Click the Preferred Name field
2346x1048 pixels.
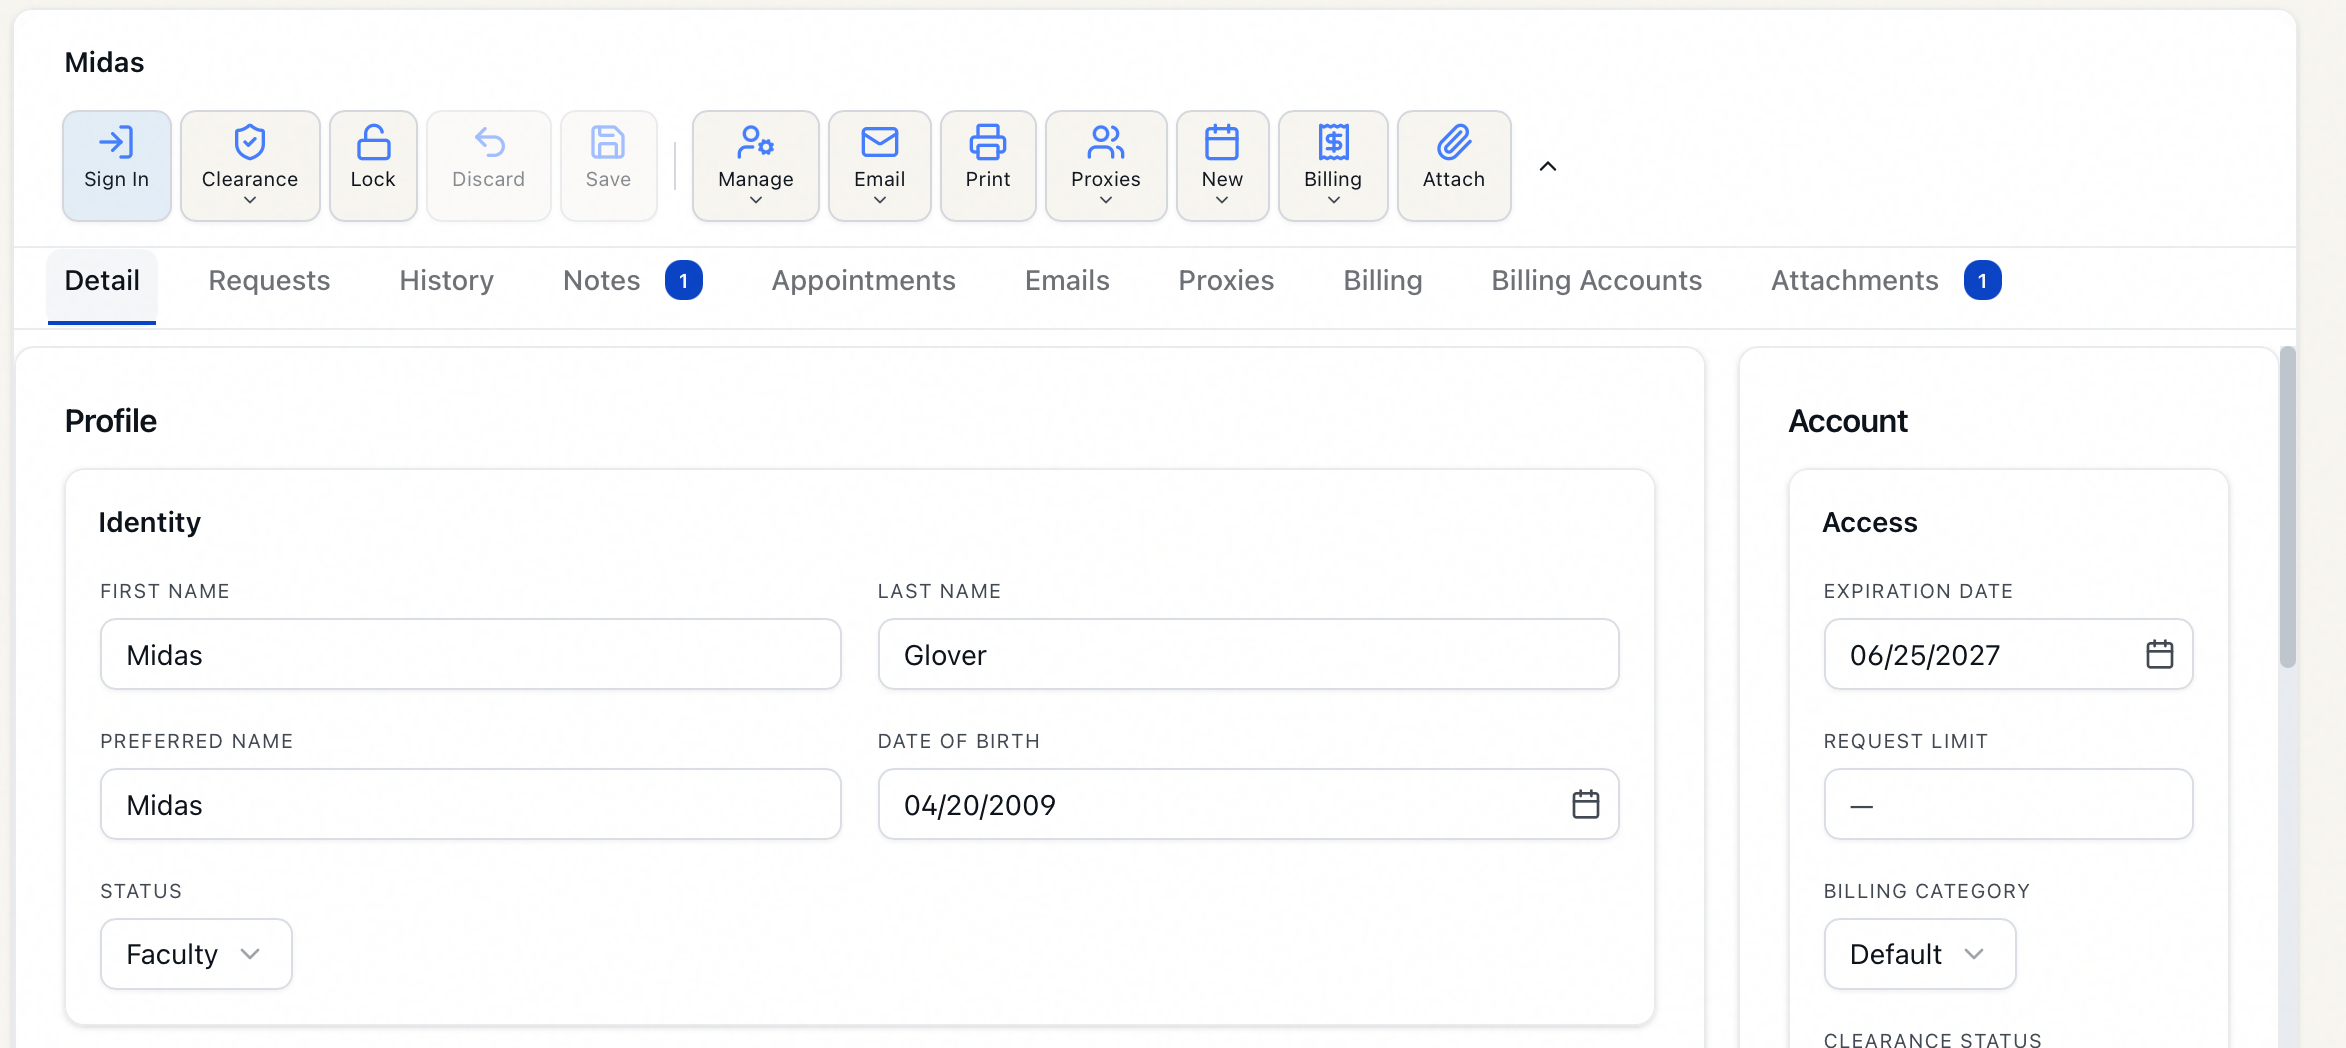pyautogui.click(x=471, y=804)
